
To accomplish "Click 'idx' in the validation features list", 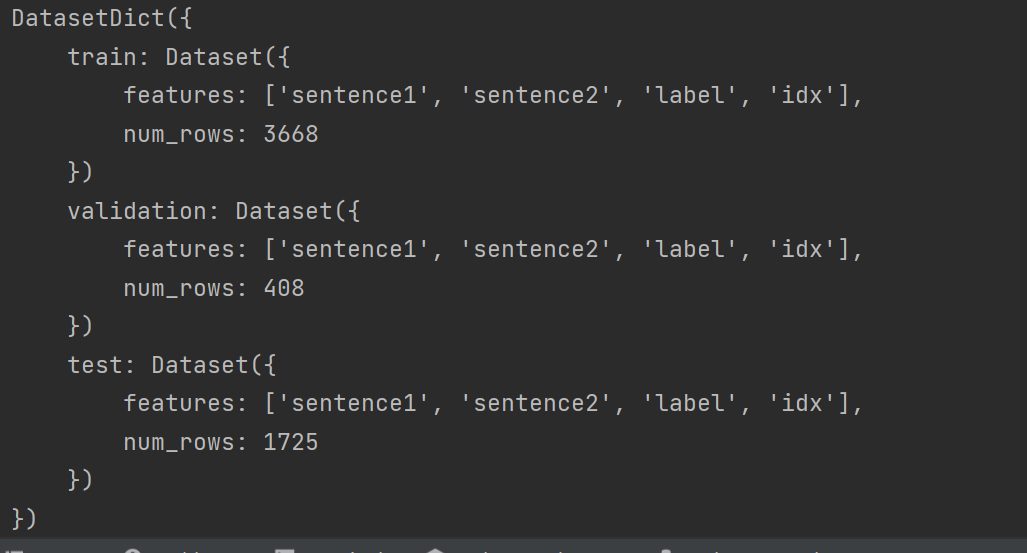I will [x=802, y=250].
